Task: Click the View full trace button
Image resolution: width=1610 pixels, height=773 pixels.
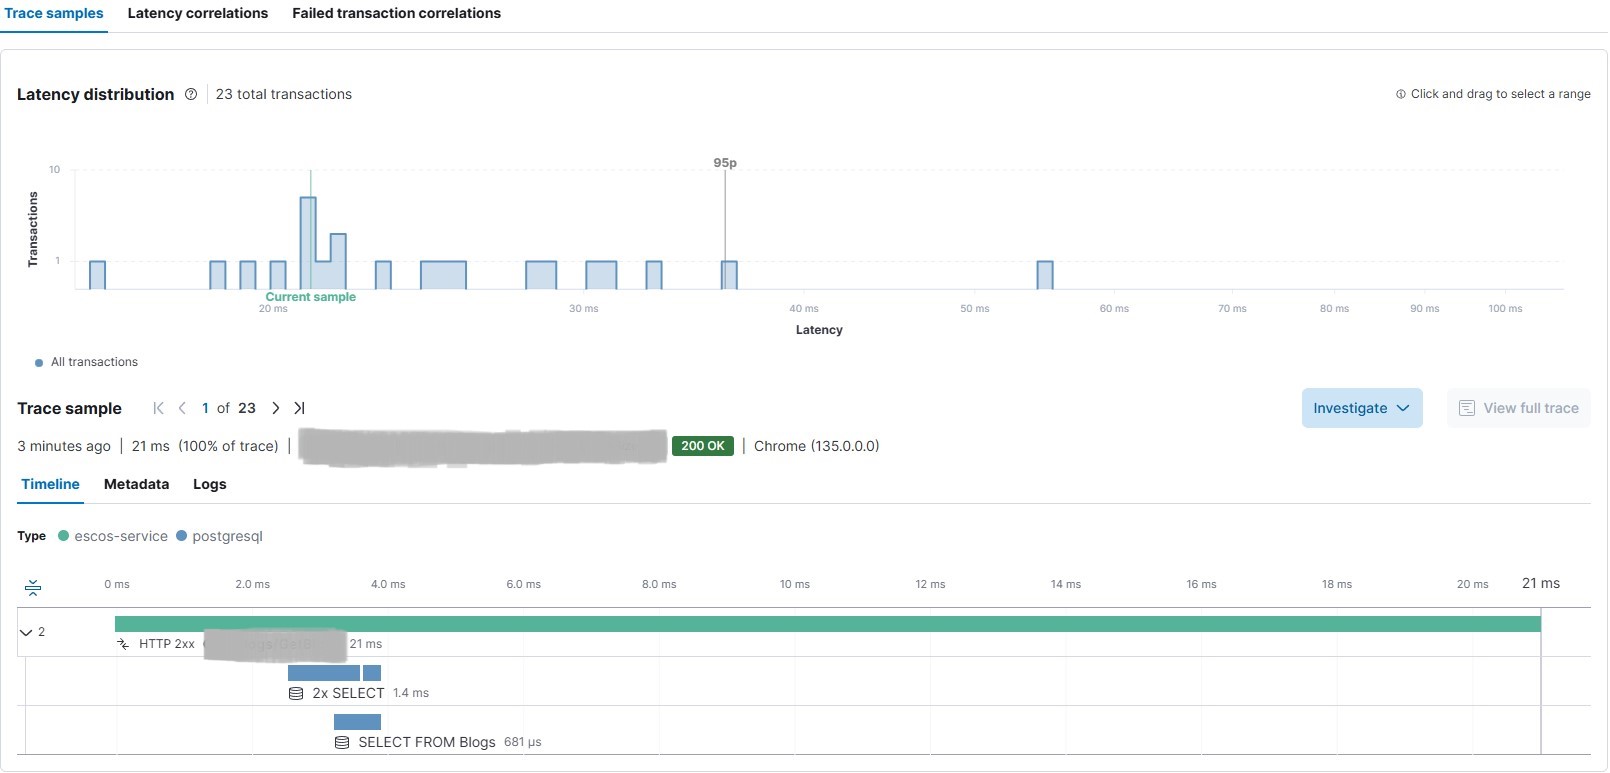Action: pos(1518,408)
